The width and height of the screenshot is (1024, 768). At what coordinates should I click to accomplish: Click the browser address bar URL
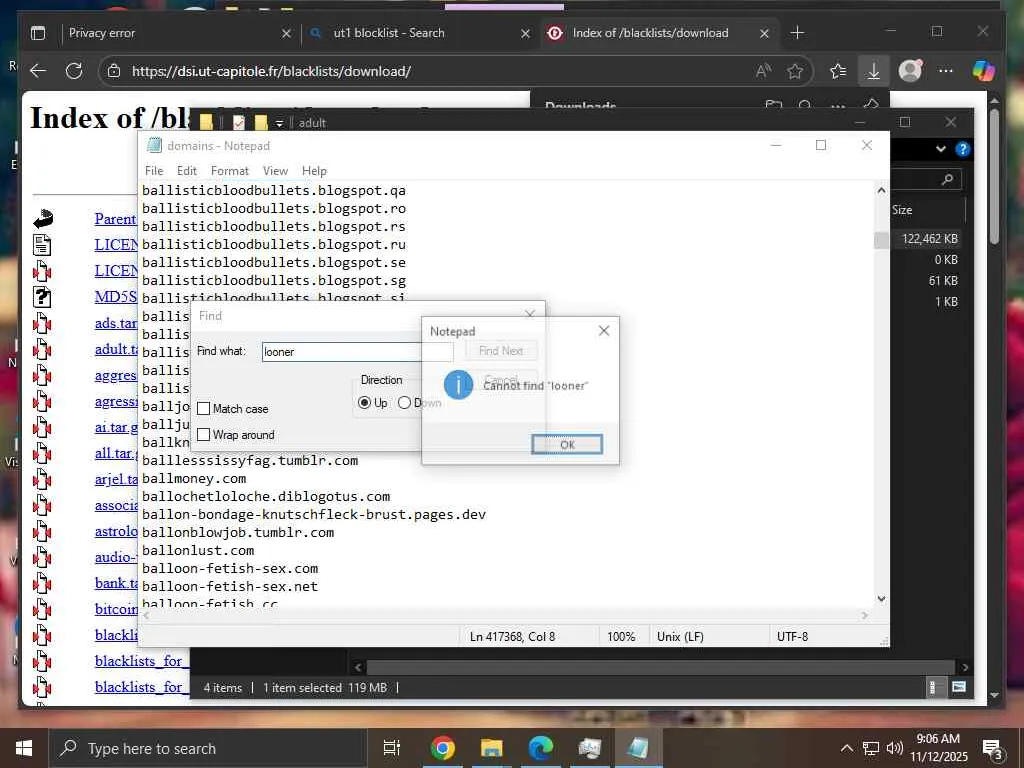(271, 71)
